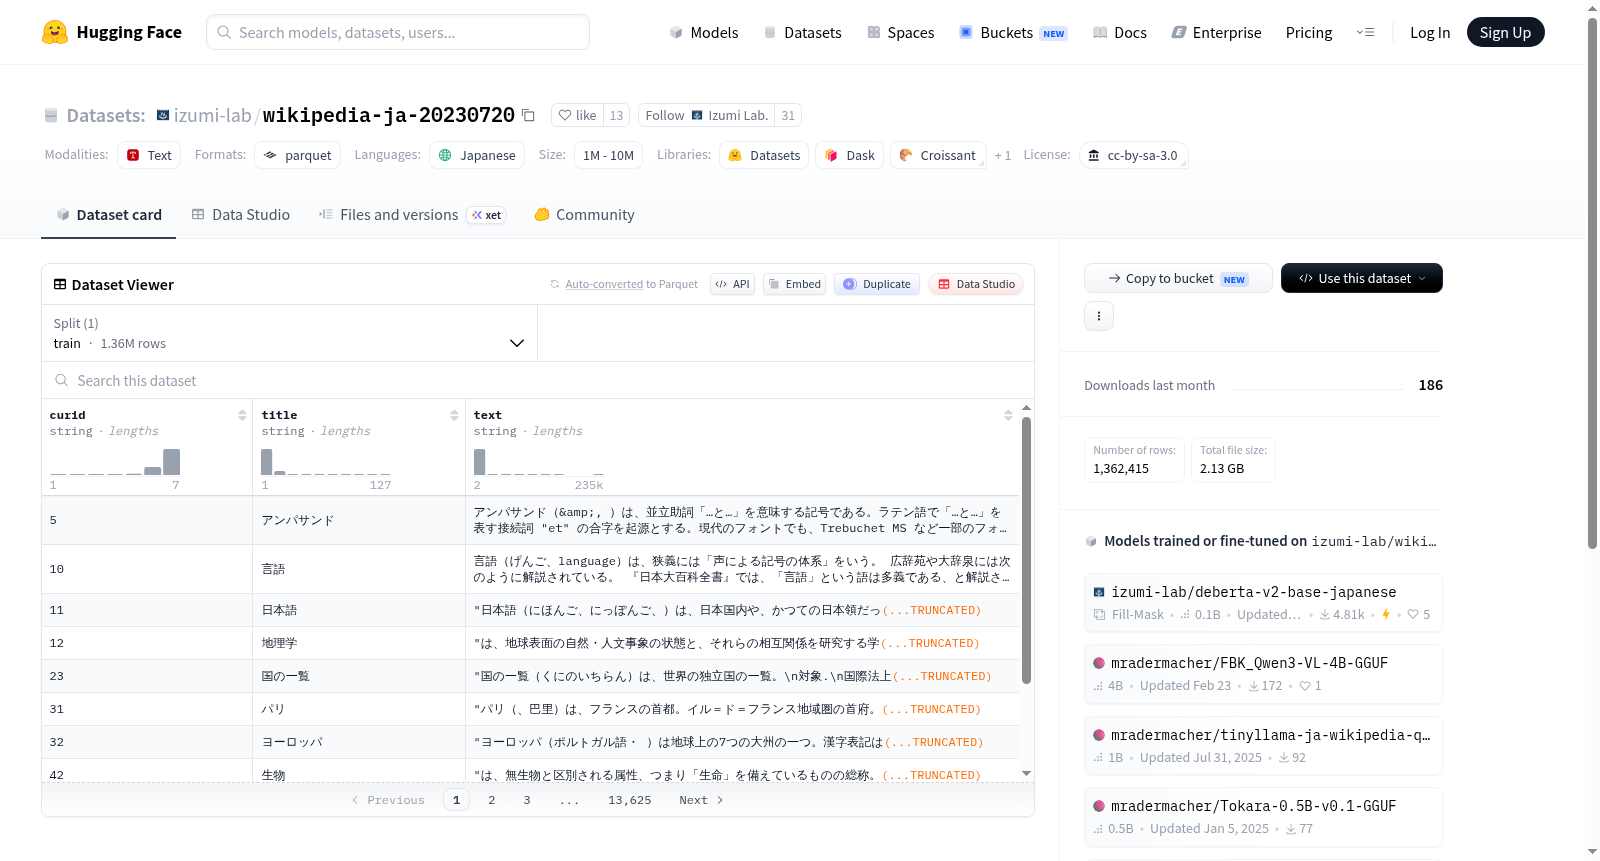Click the Log In link
Screen dimensions: 1600x861
point(1429,32)
